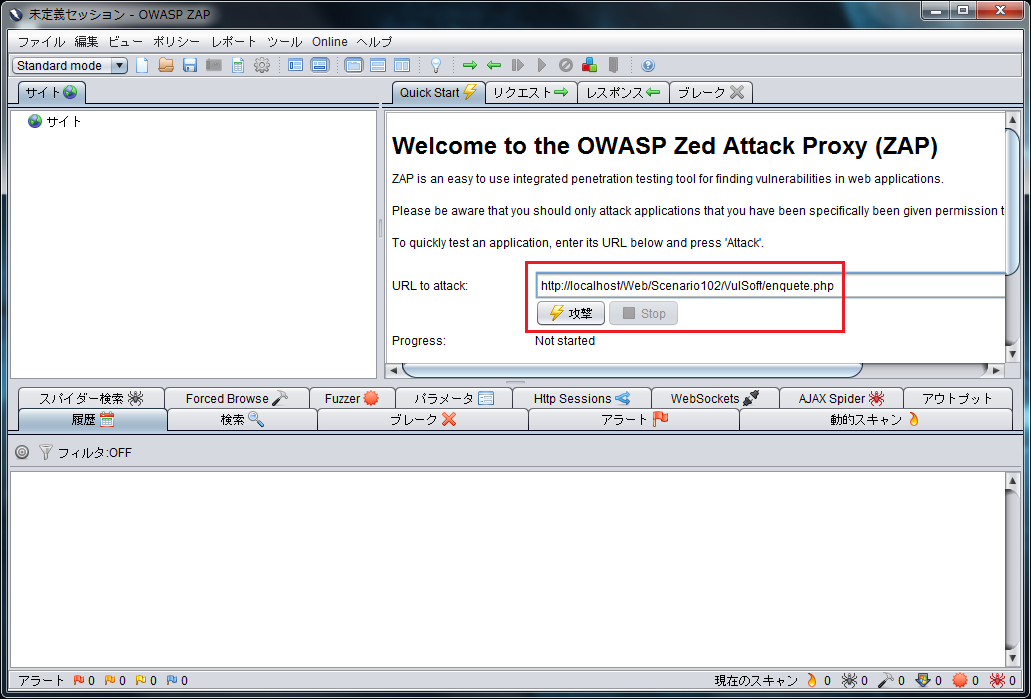The height and width of the screenshot is (699, 1031).
Task: Switch to the リクエスト tab
Action: 531,93
